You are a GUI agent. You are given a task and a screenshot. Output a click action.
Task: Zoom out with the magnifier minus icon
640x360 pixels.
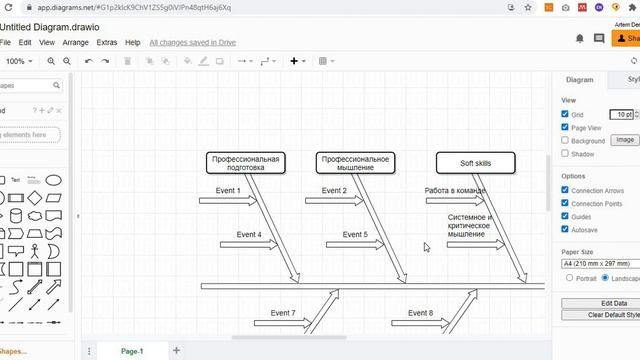(67, 61)
